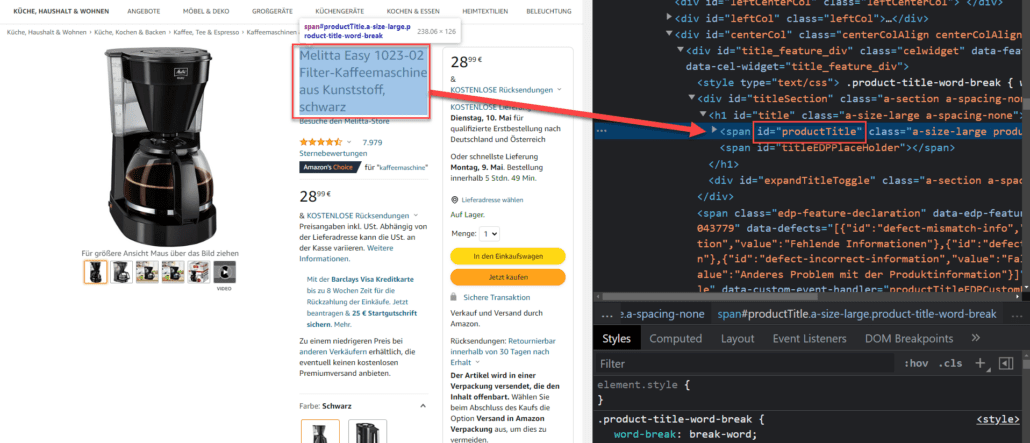The width and height of the screenshot is (1030, 443).
Task: Switch to the DOM Breakpoints tab
Action: [908, 338]
